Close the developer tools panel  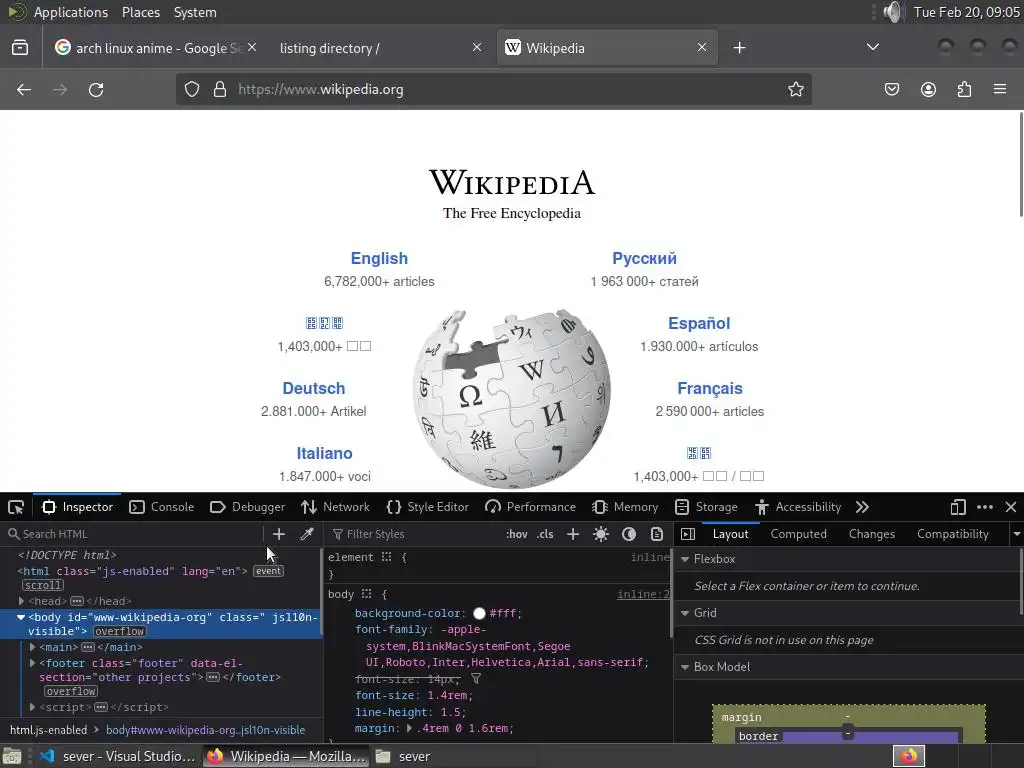pos(1011,507)
